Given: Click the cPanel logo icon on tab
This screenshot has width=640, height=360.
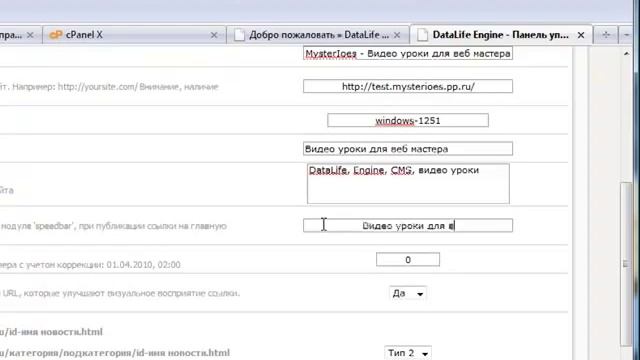Looking at the screenshot, I should [56, 35].
